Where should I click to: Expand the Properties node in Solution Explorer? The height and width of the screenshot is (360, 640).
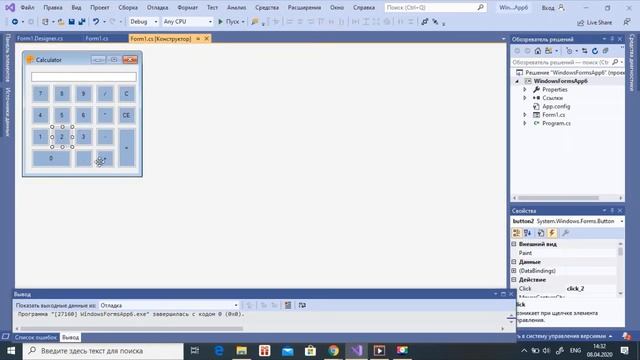pyautogui.click(x=525, y=89)
